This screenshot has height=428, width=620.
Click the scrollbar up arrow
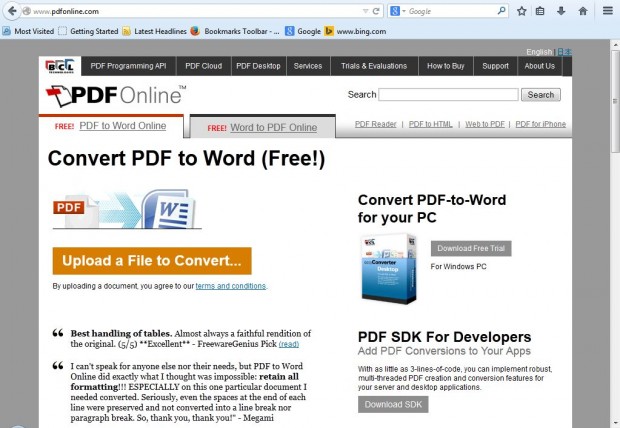click(615, 44)
